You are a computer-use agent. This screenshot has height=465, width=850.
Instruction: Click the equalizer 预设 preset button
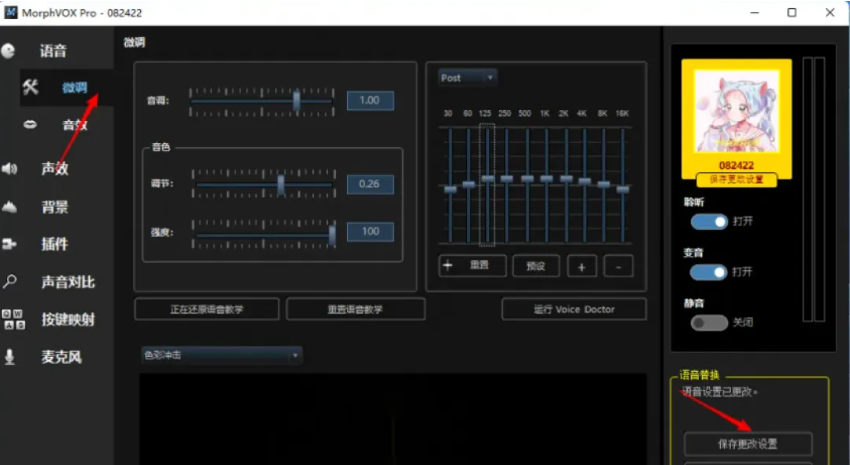coord(536,266)
